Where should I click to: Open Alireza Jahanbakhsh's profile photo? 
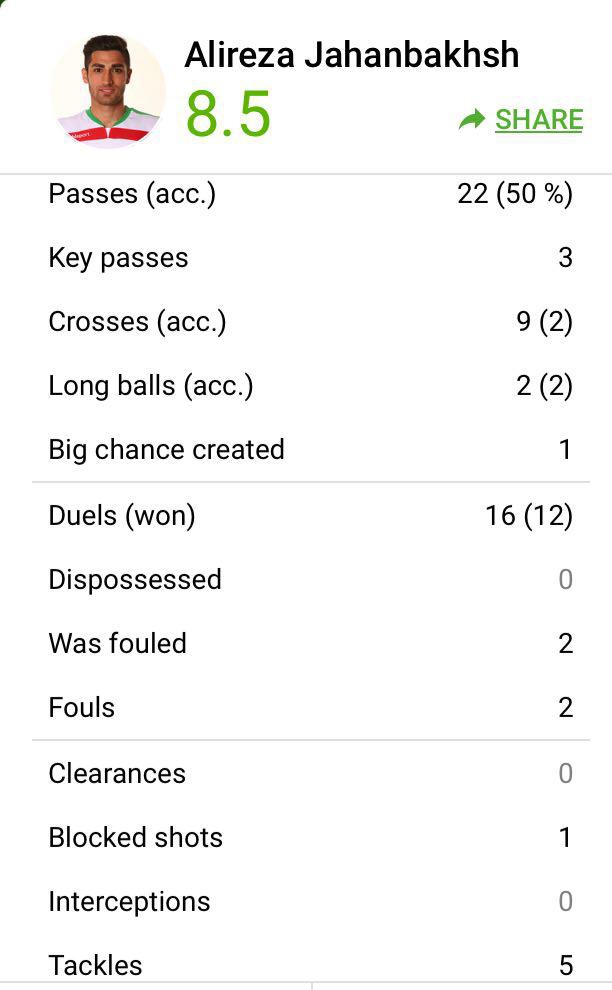tap(107, 92)
